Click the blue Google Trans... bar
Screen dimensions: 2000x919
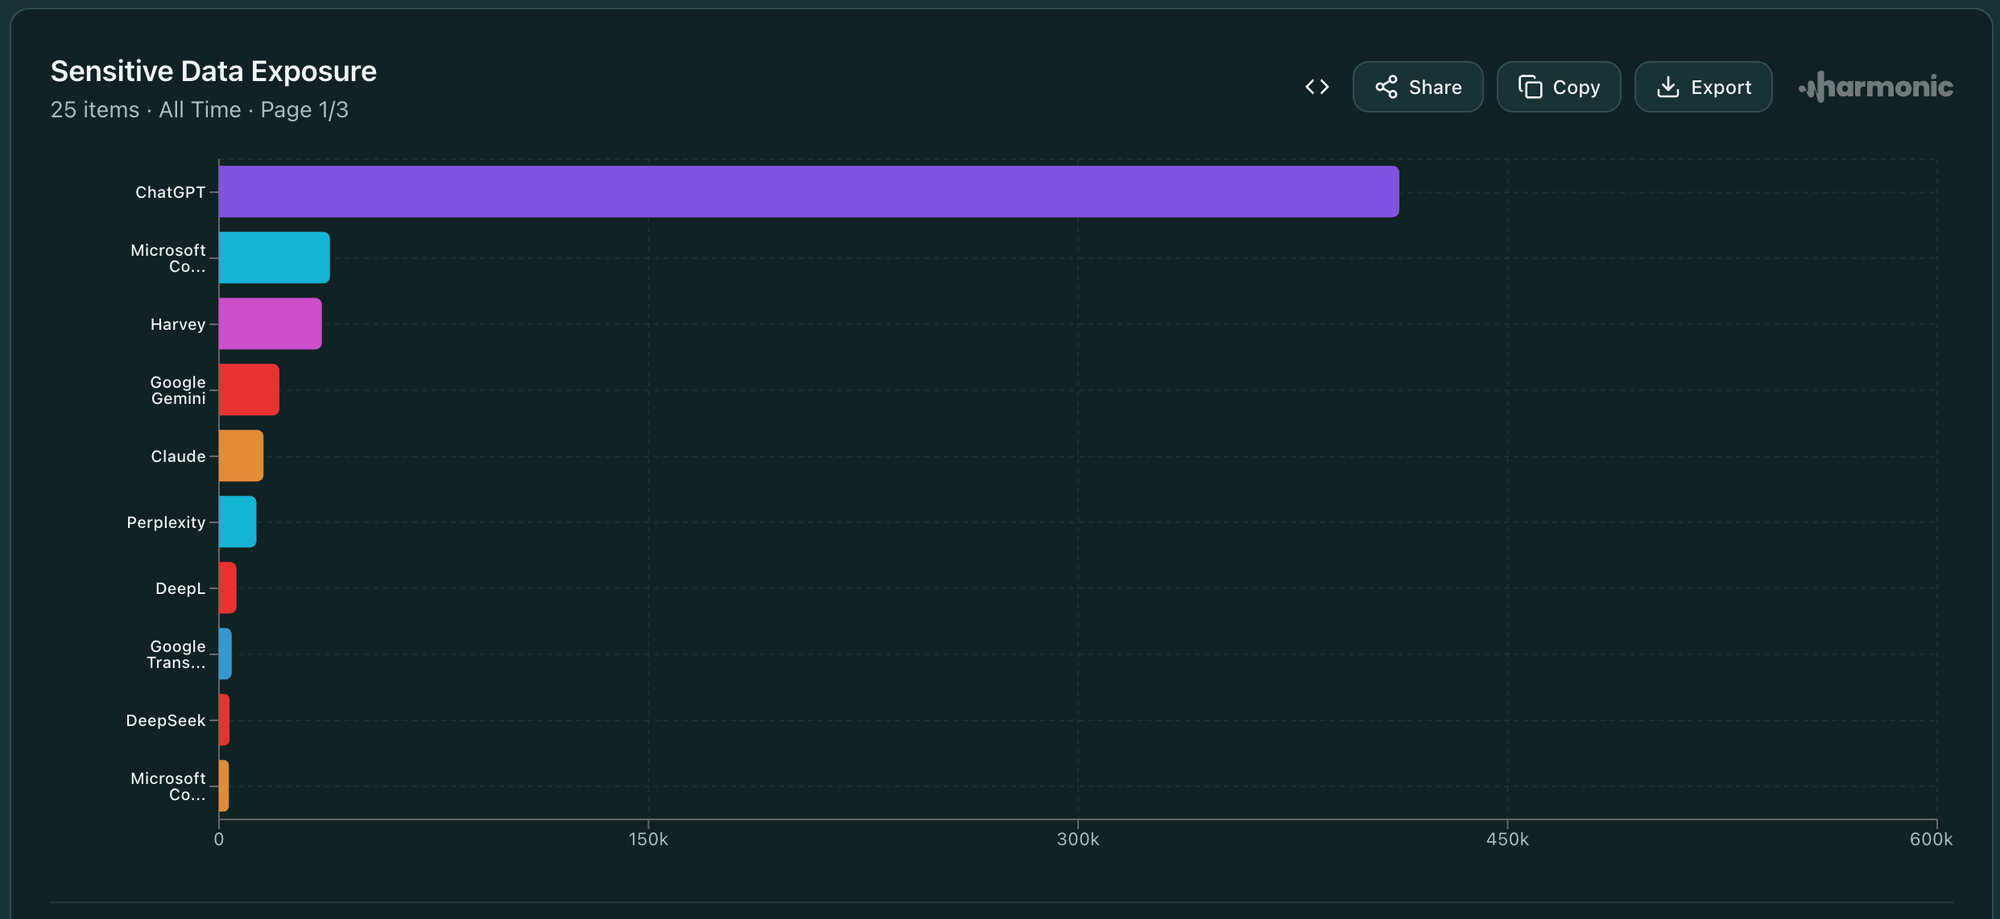click(x=226, y=654)
